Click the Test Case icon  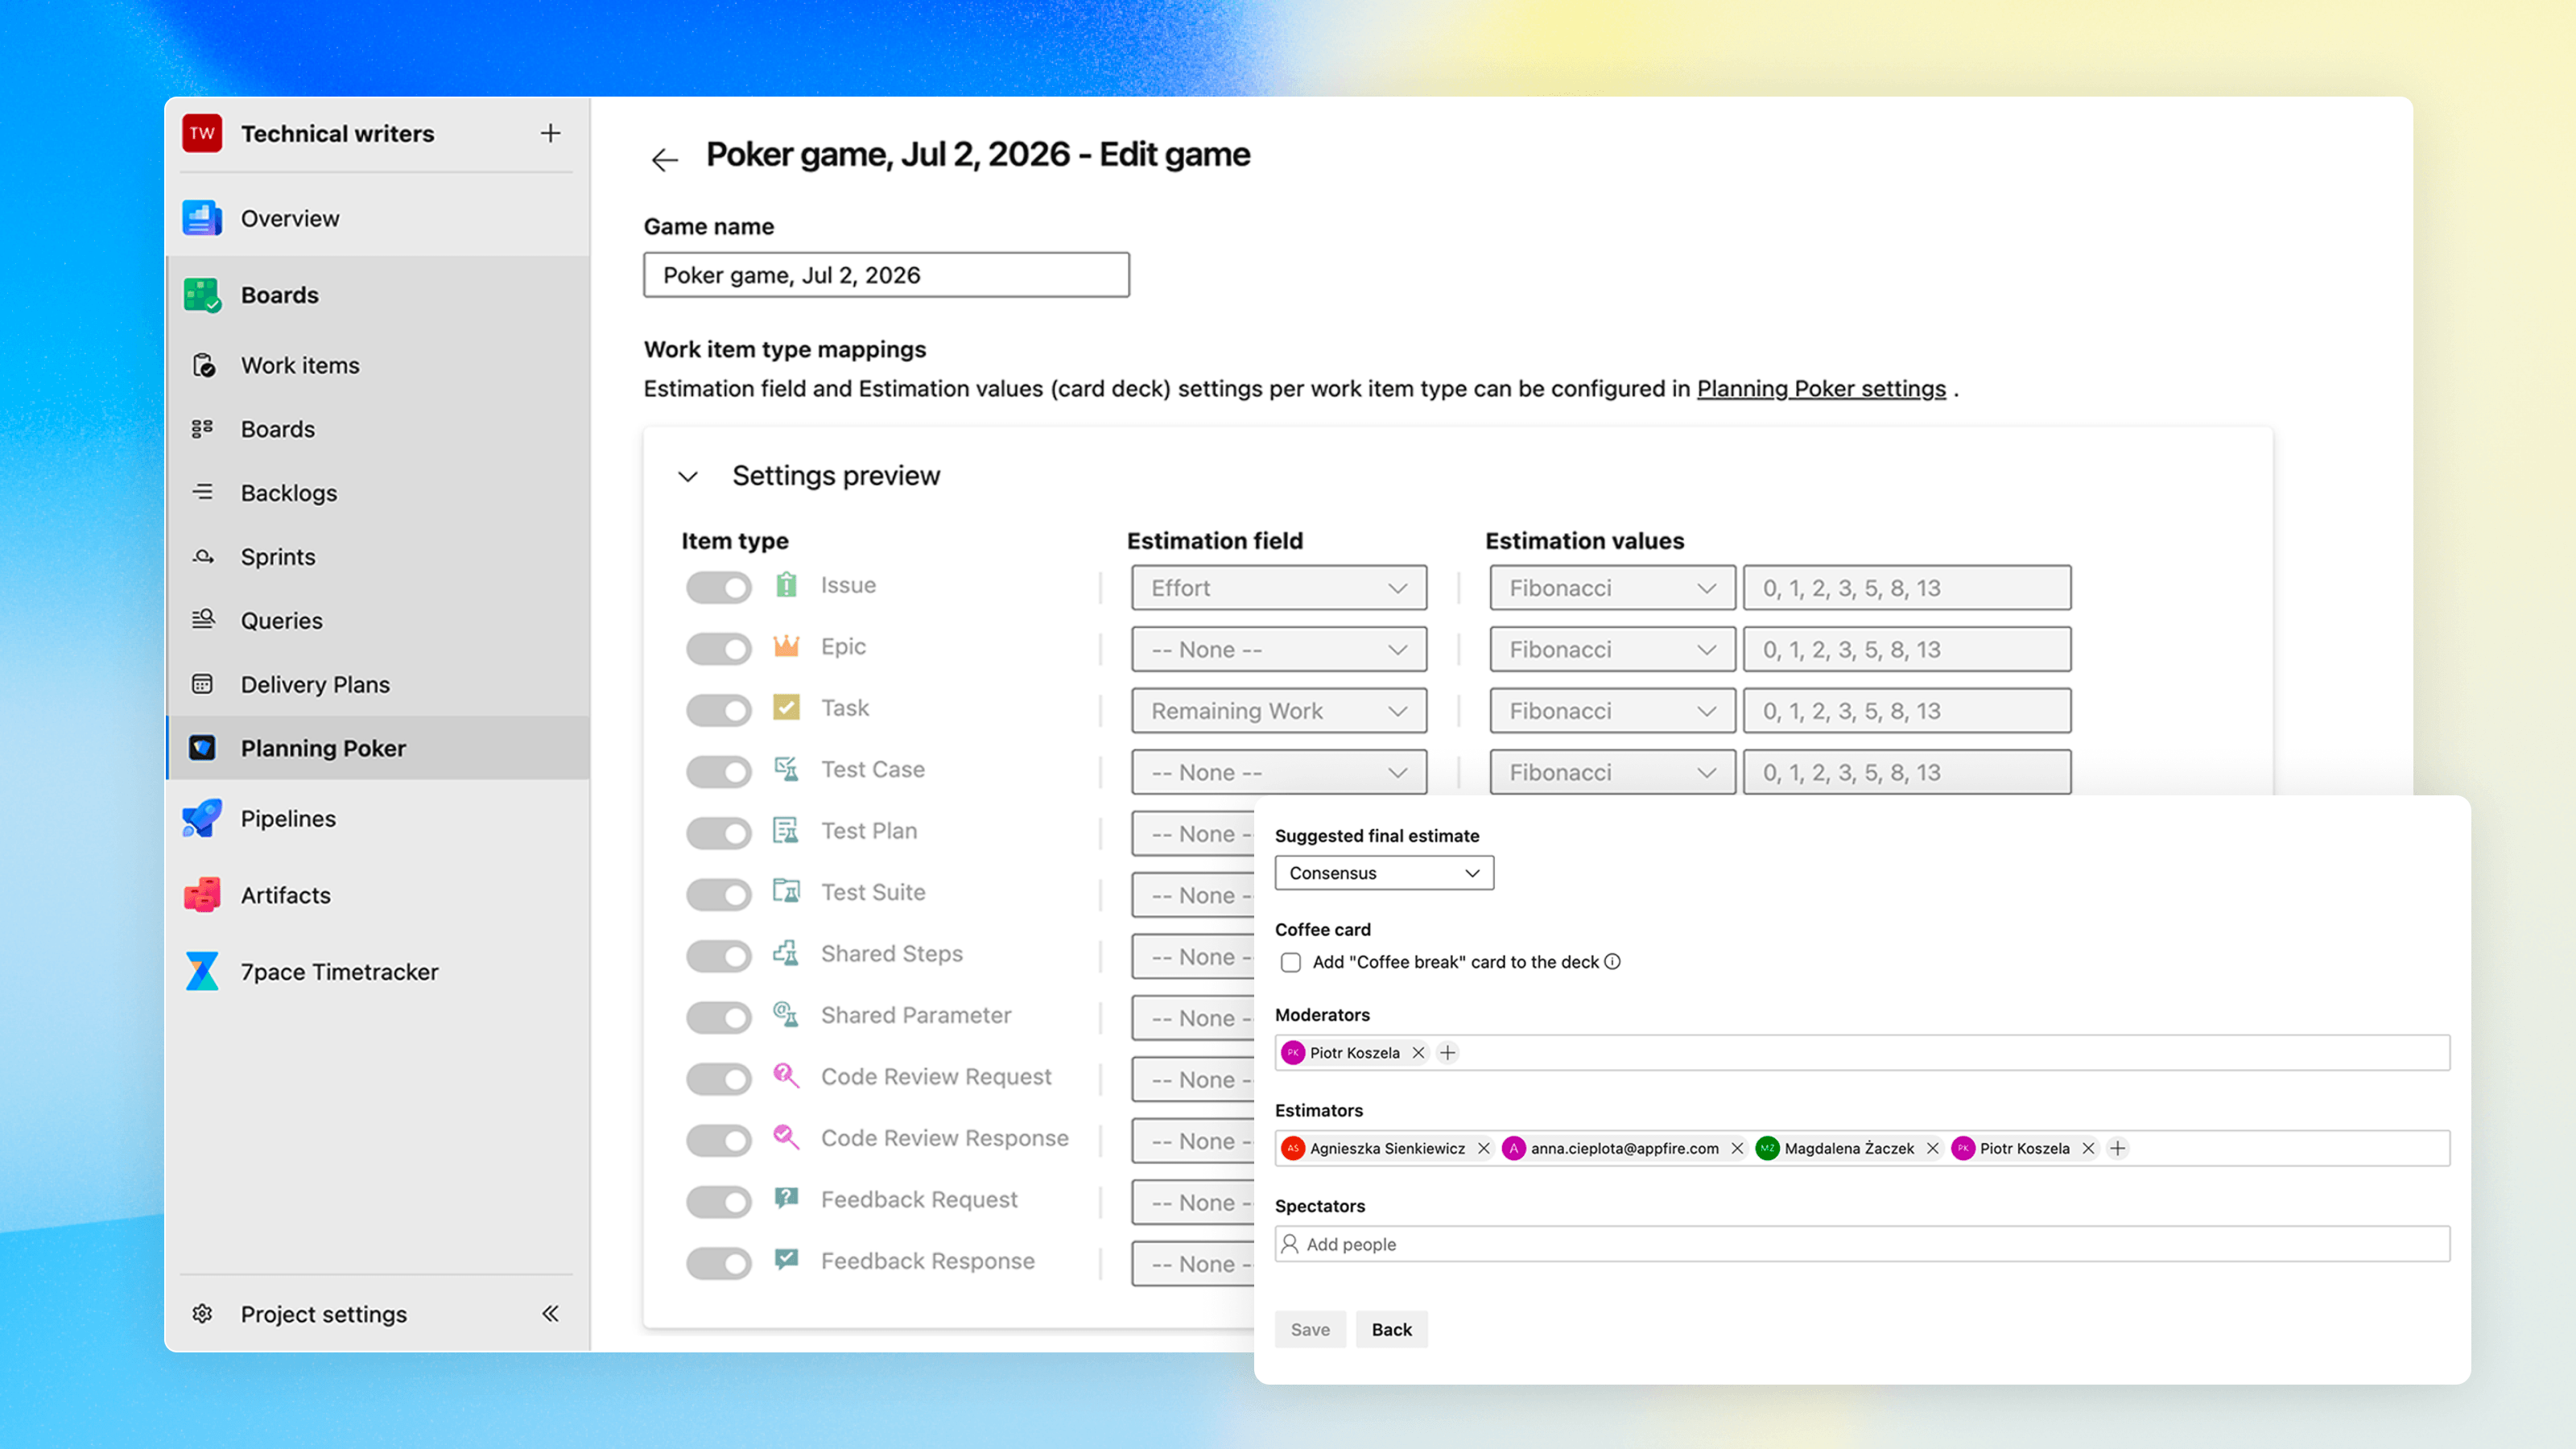(x=787, y=769)
